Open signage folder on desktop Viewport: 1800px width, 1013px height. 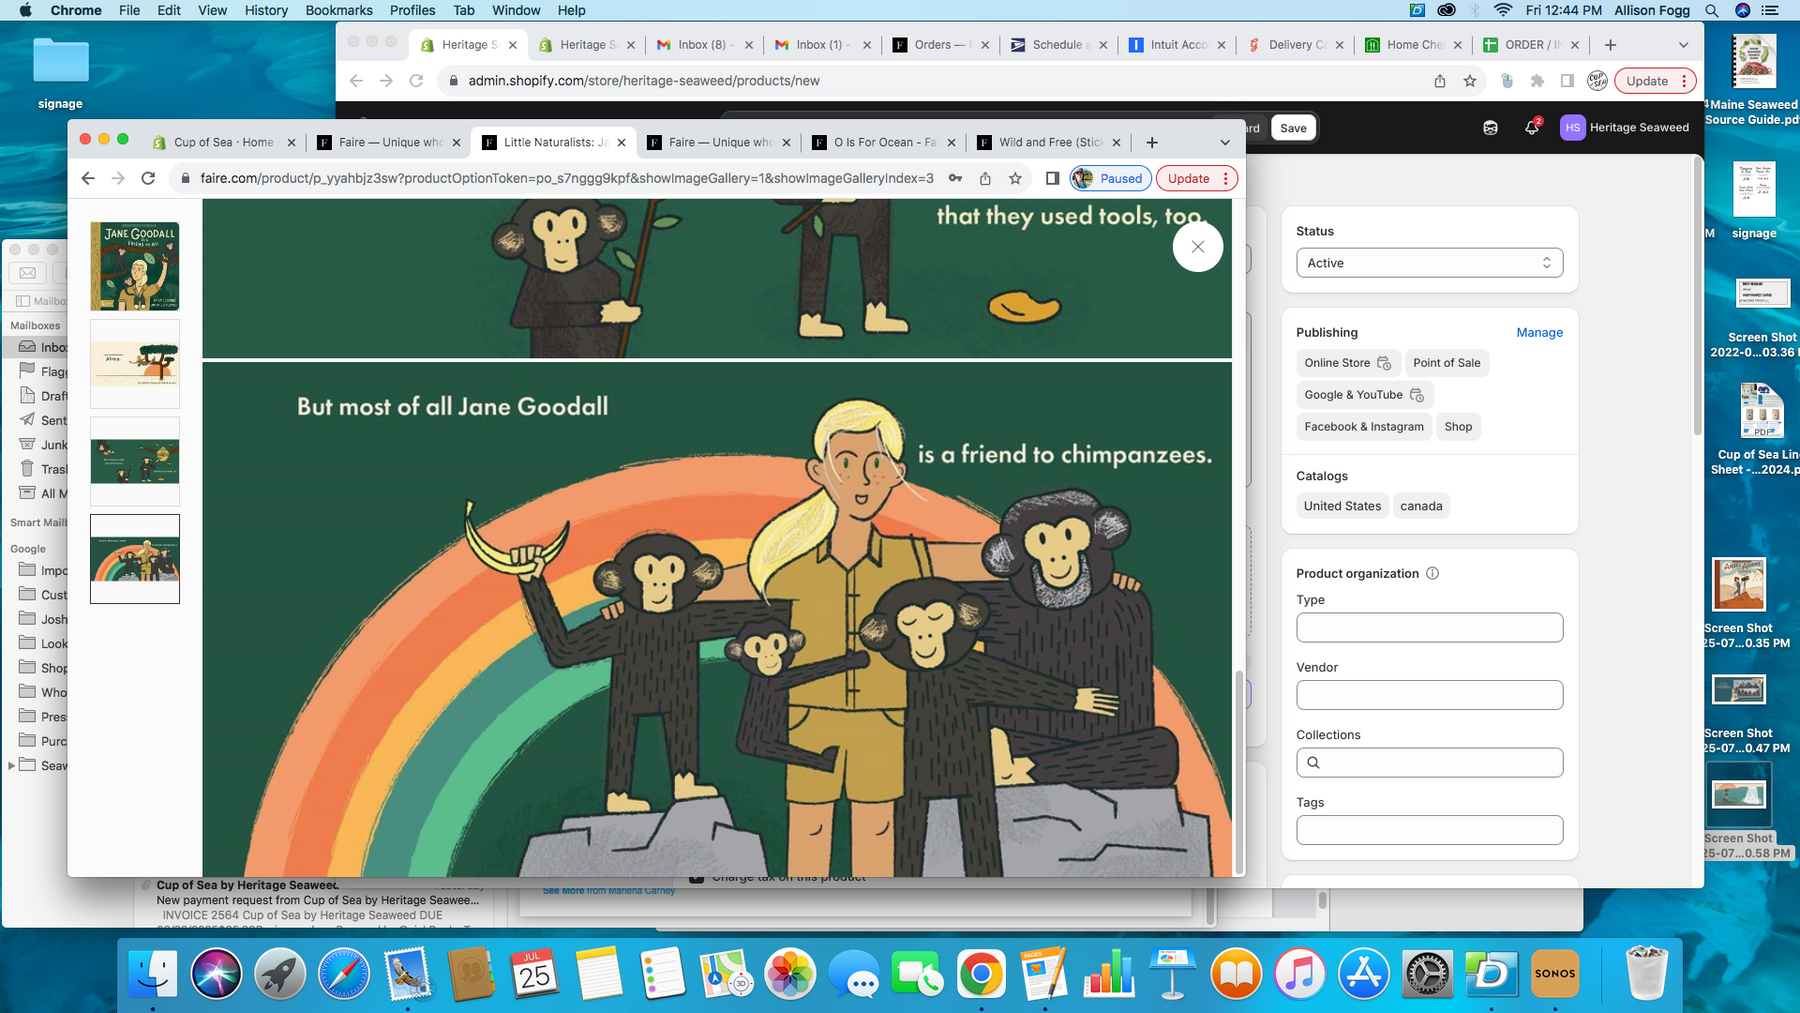60,72
